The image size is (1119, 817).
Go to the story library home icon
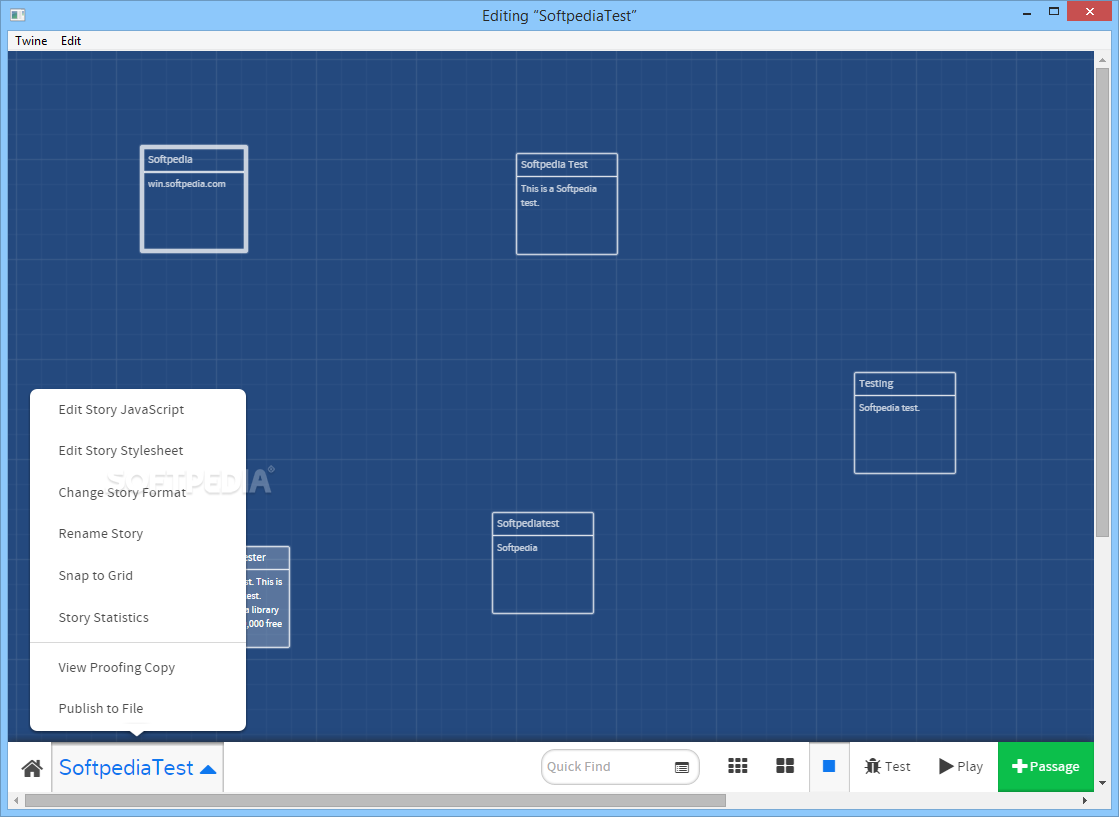coord(32,768)
